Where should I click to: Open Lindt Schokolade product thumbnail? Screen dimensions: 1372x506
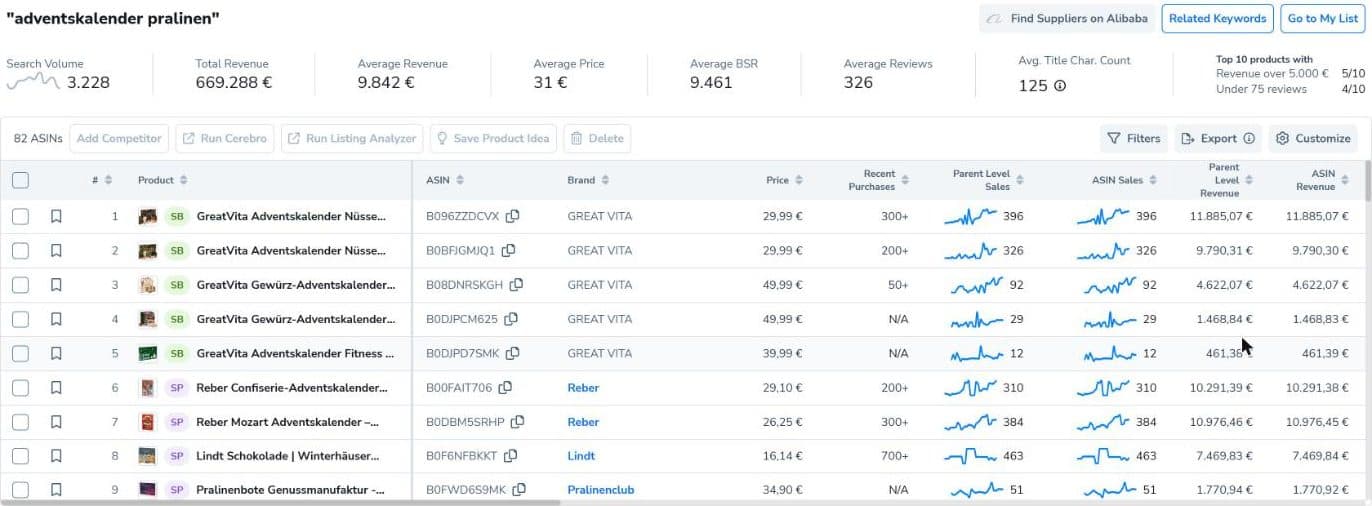click(148, 456)
